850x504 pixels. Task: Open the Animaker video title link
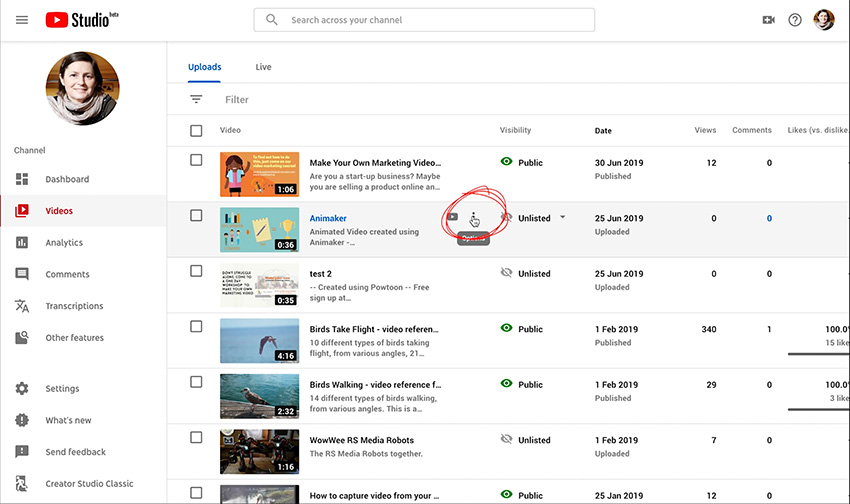pos(328,218)
